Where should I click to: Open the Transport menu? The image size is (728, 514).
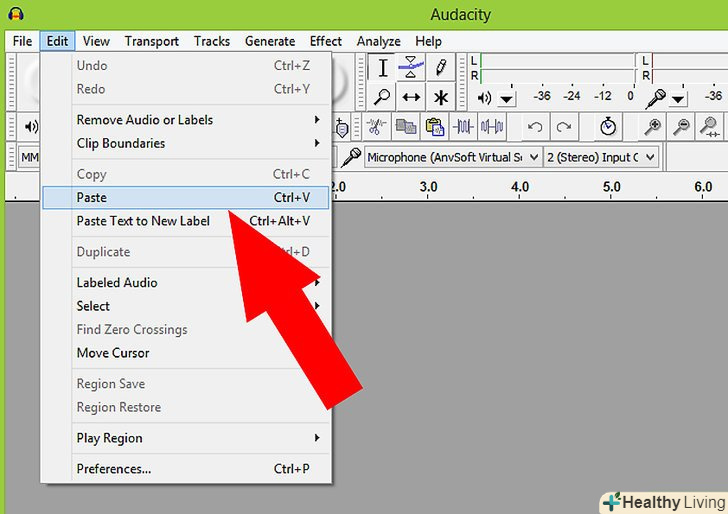coord(151,41)
